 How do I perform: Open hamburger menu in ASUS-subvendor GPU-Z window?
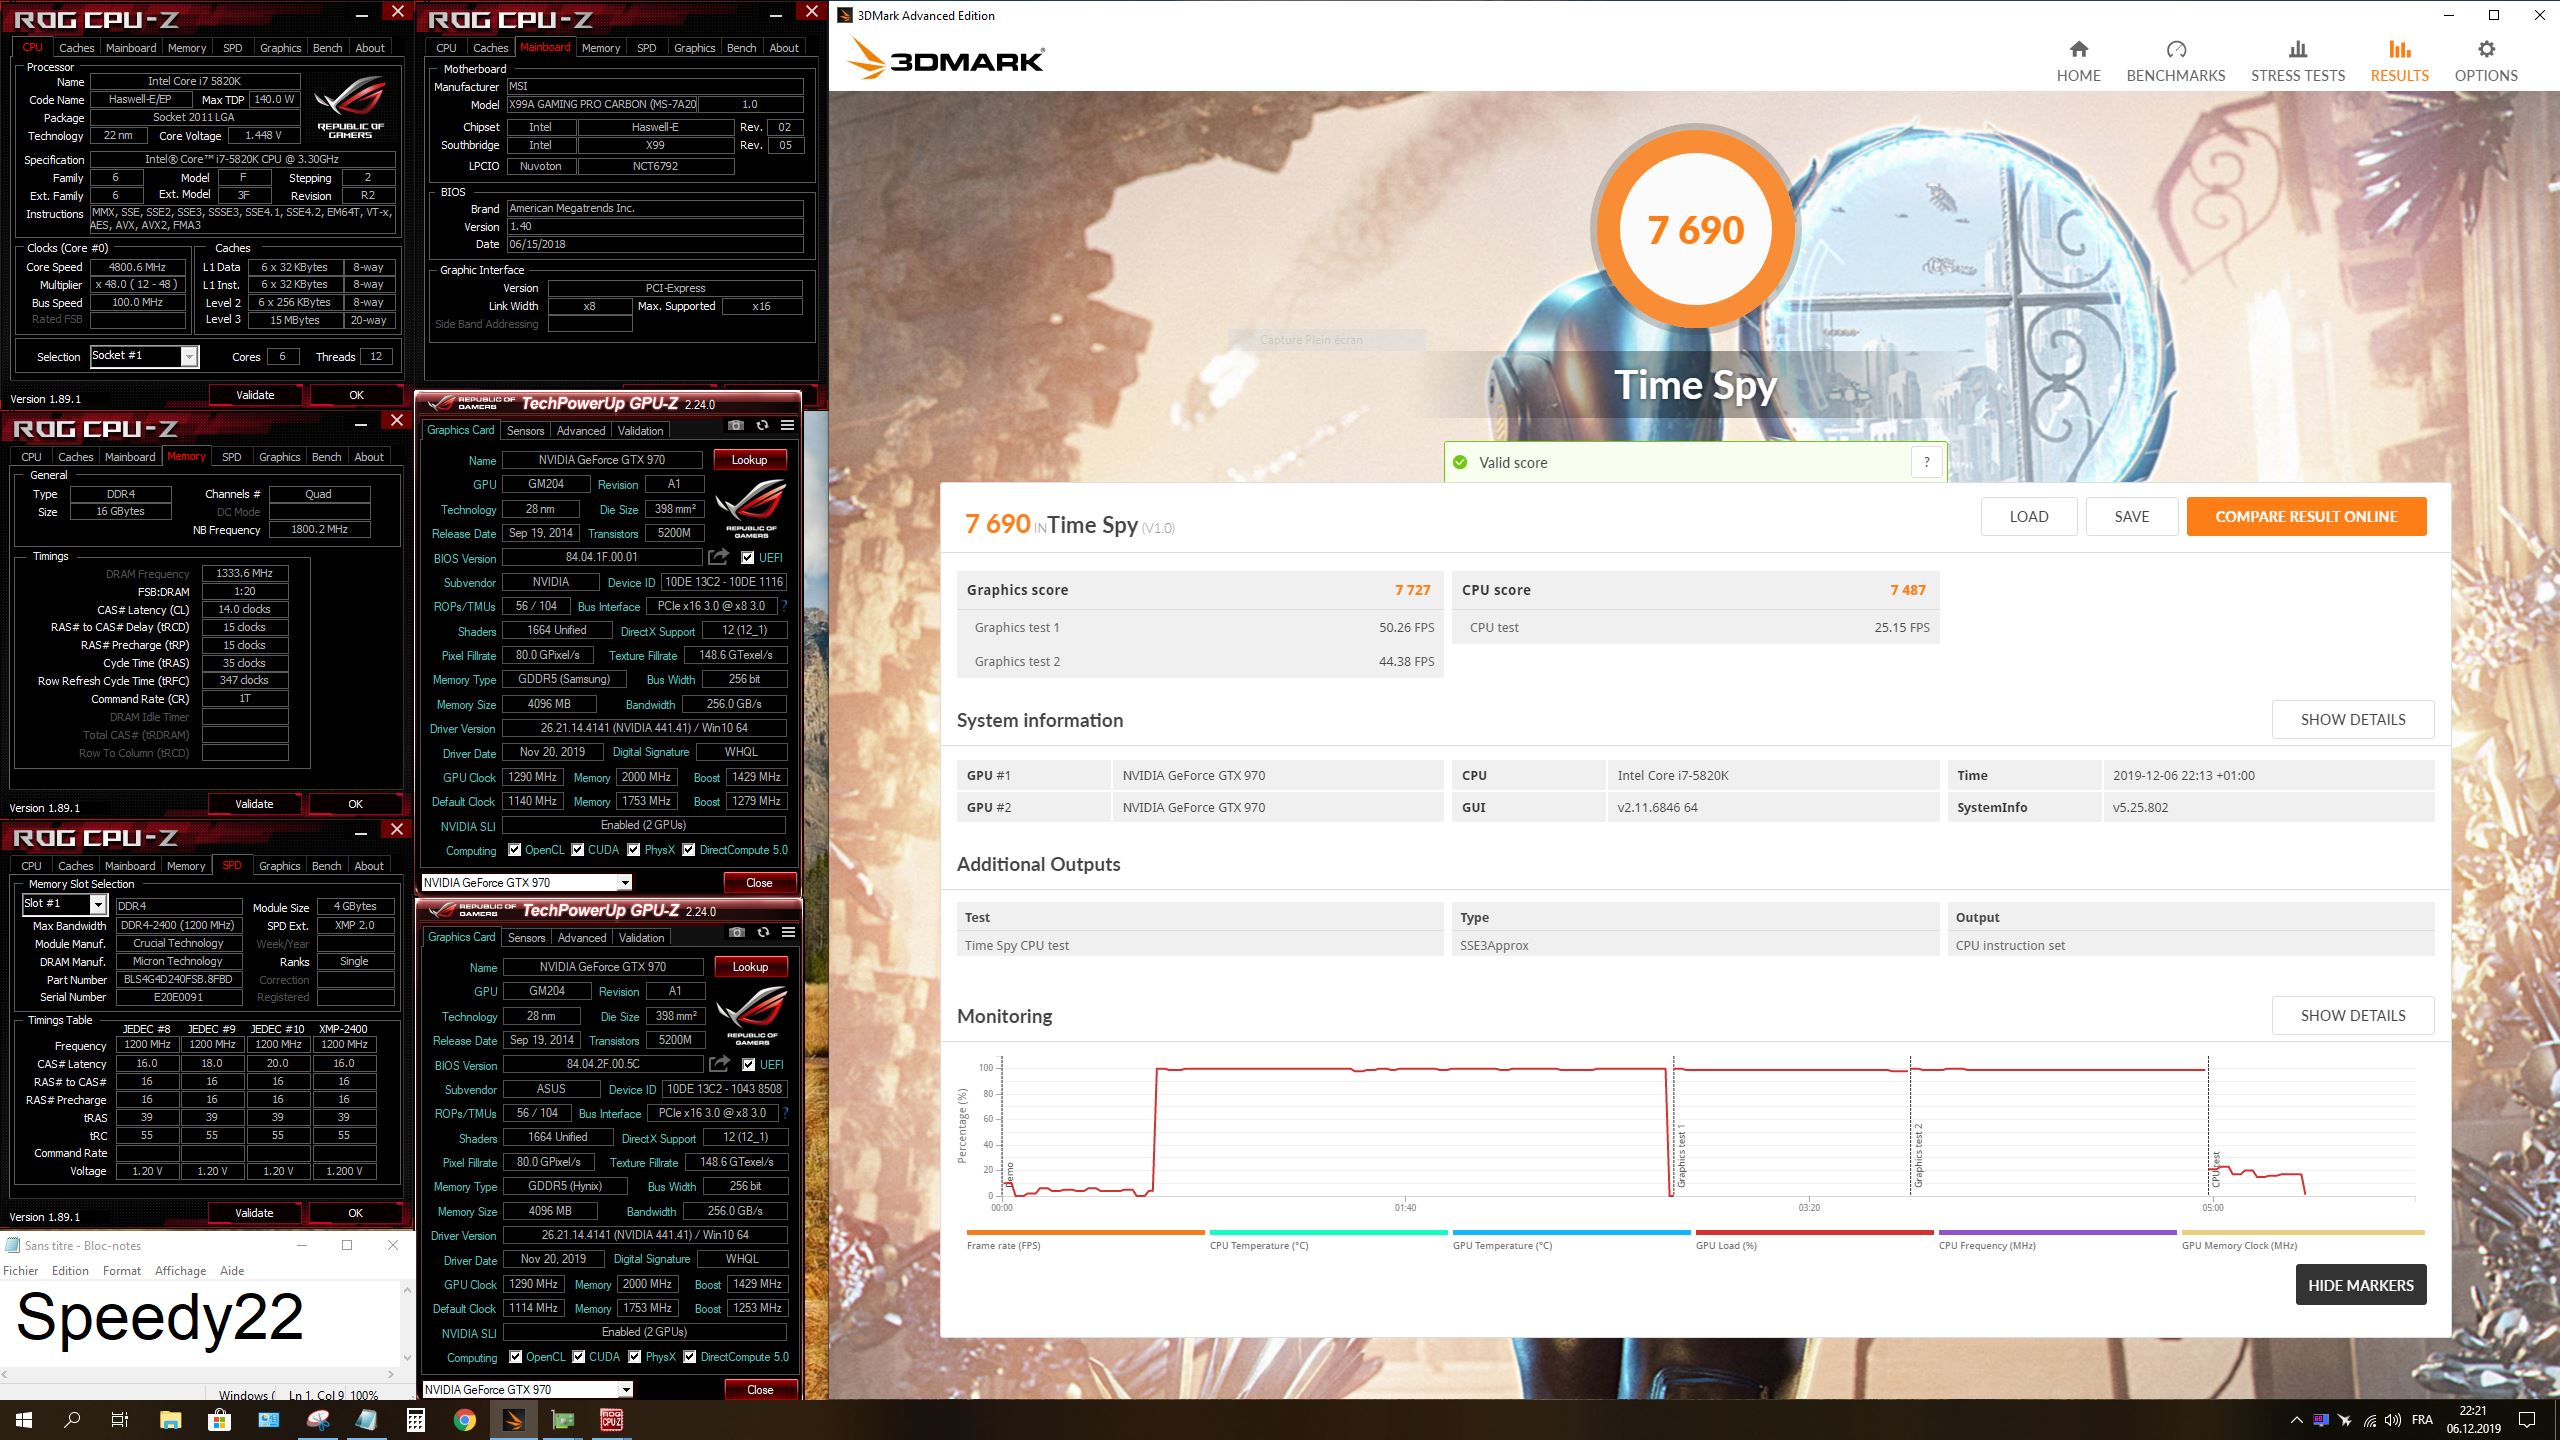[789, 932]
